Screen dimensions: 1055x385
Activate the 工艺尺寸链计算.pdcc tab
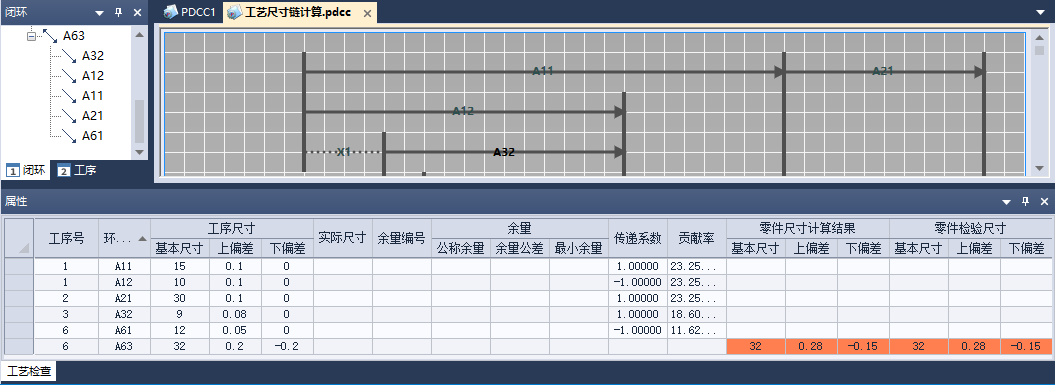click(289, 13)
